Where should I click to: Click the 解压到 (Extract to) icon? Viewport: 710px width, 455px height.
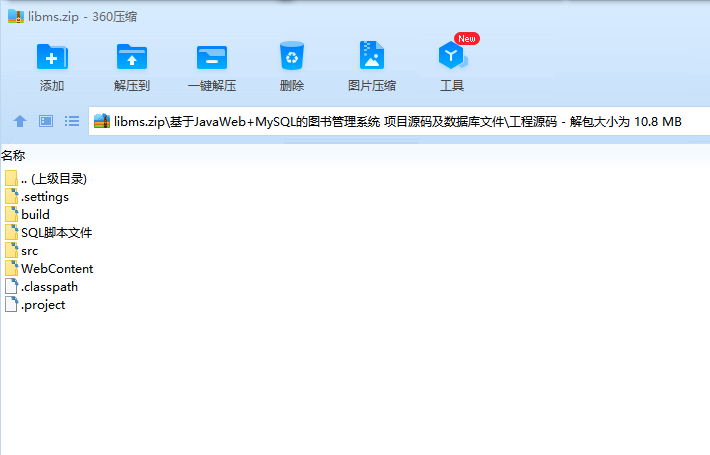point(132,57)
